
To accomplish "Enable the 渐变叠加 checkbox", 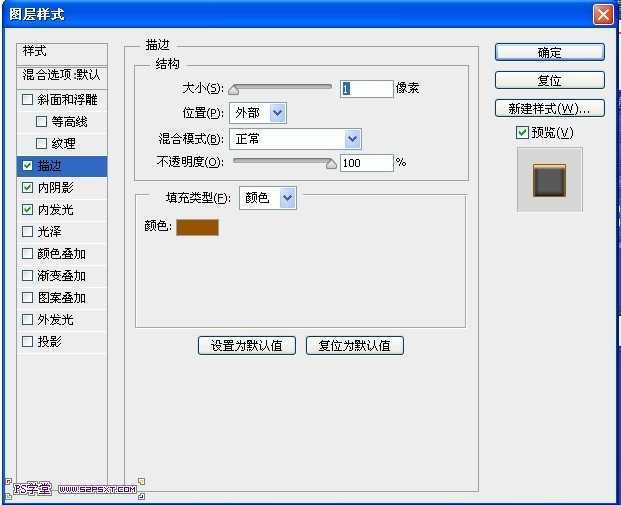I will (27, 275).
